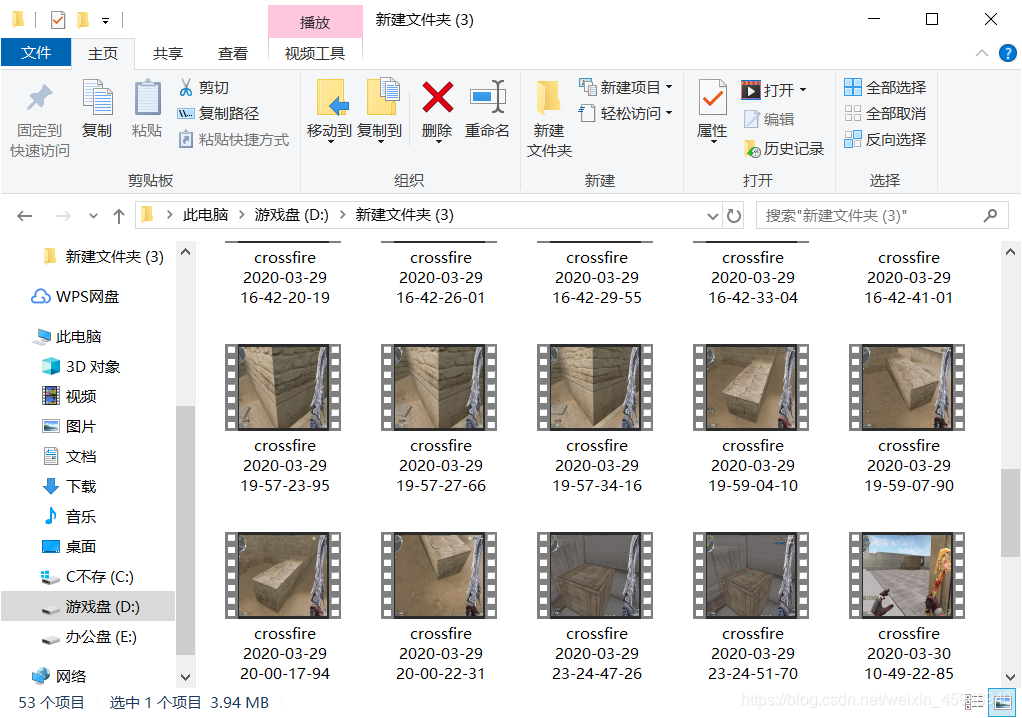Expand the Open (打开) dropdown arrow
Image resolution: width=1022 pixels, height=718 pixels.
click(803, 90)
